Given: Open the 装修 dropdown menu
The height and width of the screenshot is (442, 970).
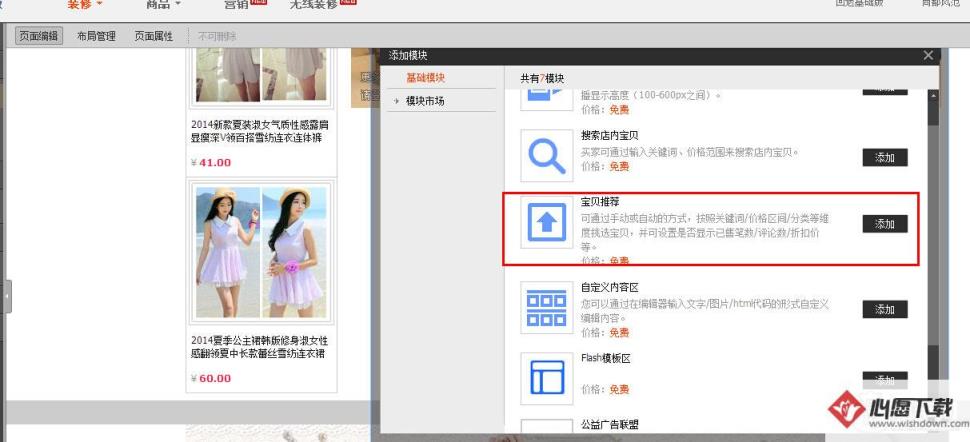Looking at the screenshot, I should coord(85,4).
